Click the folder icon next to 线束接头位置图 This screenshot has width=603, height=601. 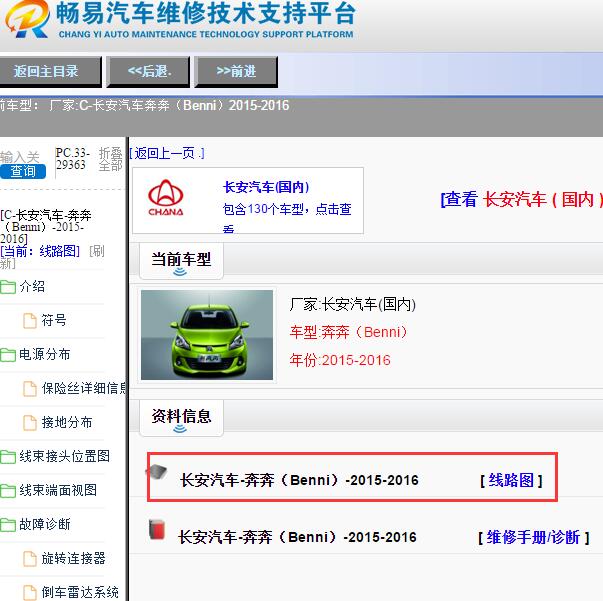pos(8,457)
